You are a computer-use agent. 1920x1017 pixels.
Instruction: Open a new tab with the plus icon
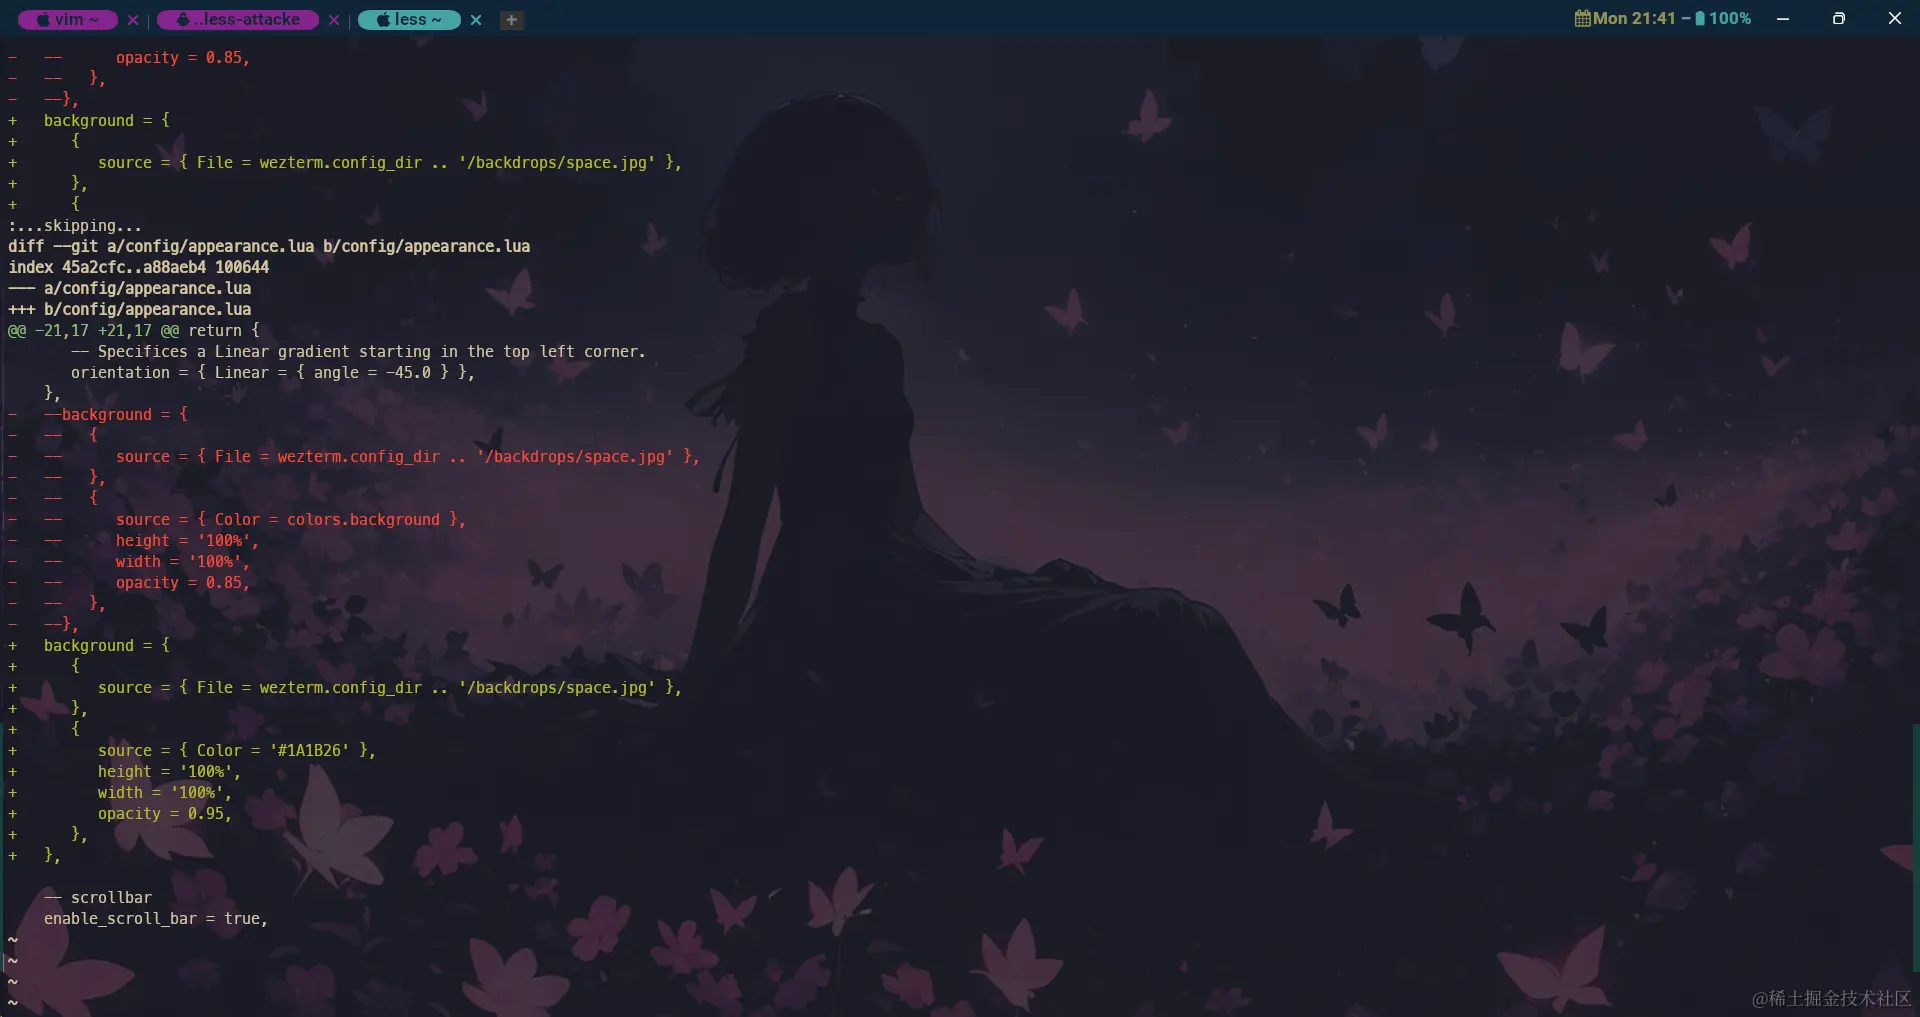coord(511,20)
